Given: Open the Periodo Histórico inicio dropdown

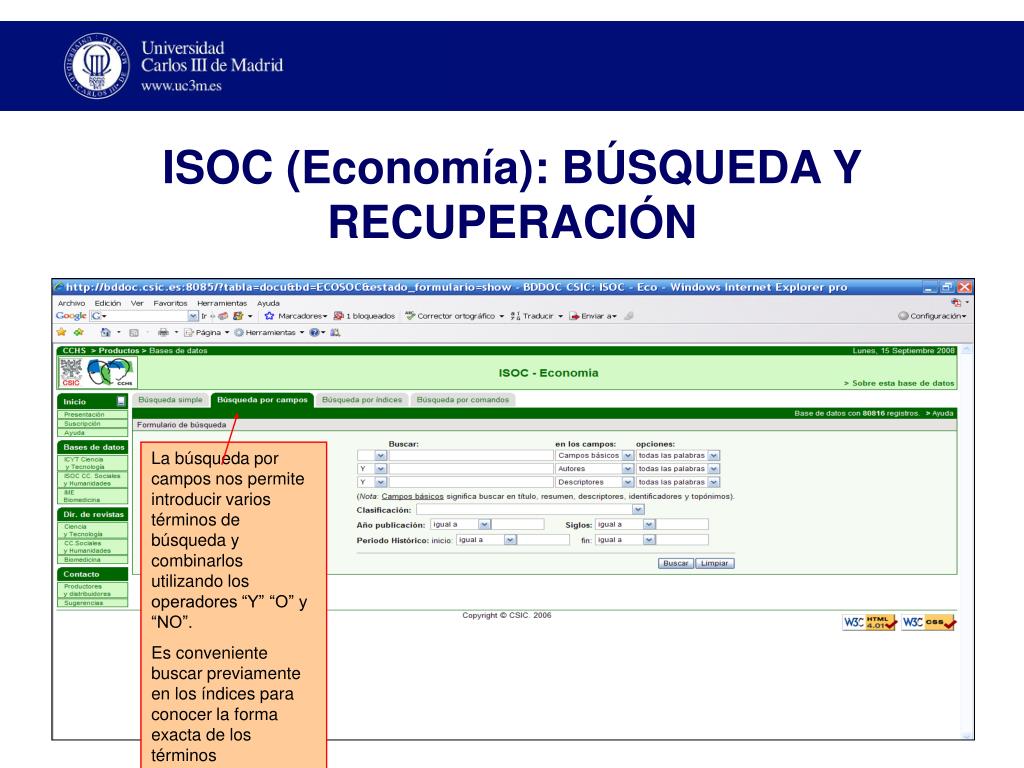Looking at the screenshot, I should pos(487,540).
